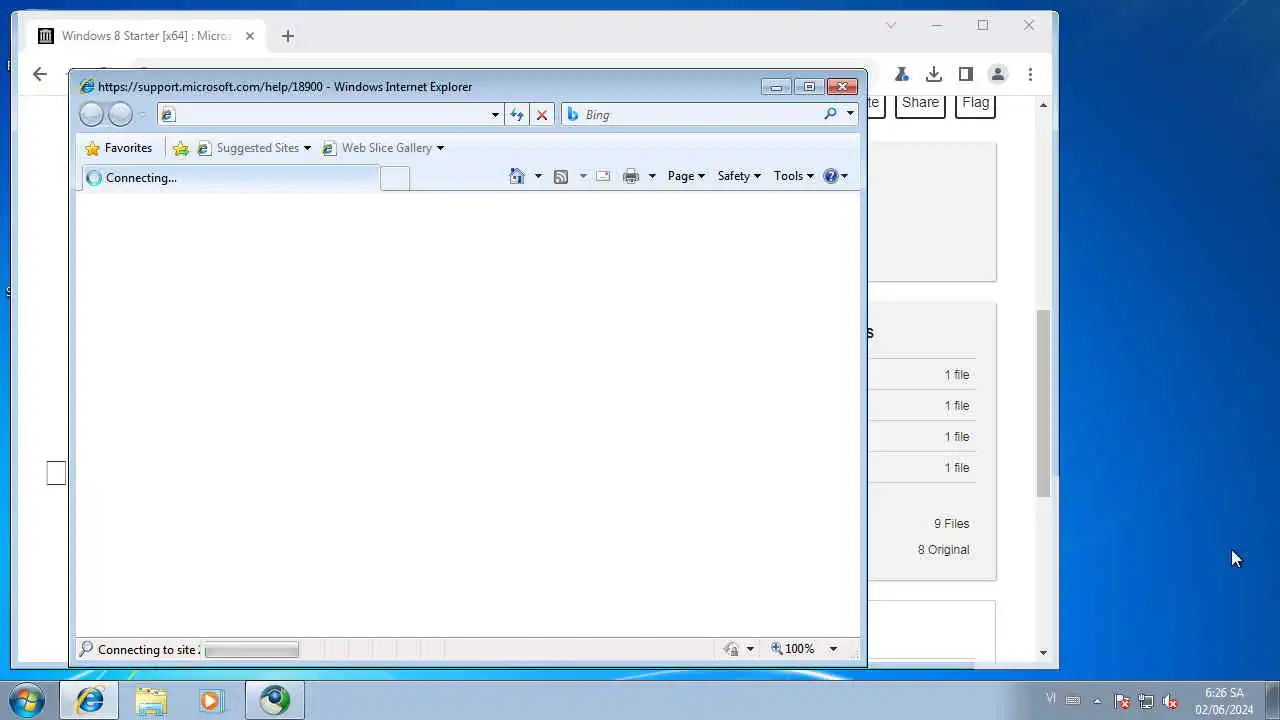Click the Chrome-like browser taskbar icon
Image resolution: width=1280 pixels, height=720 pixels.
click(x=275, y=701)
